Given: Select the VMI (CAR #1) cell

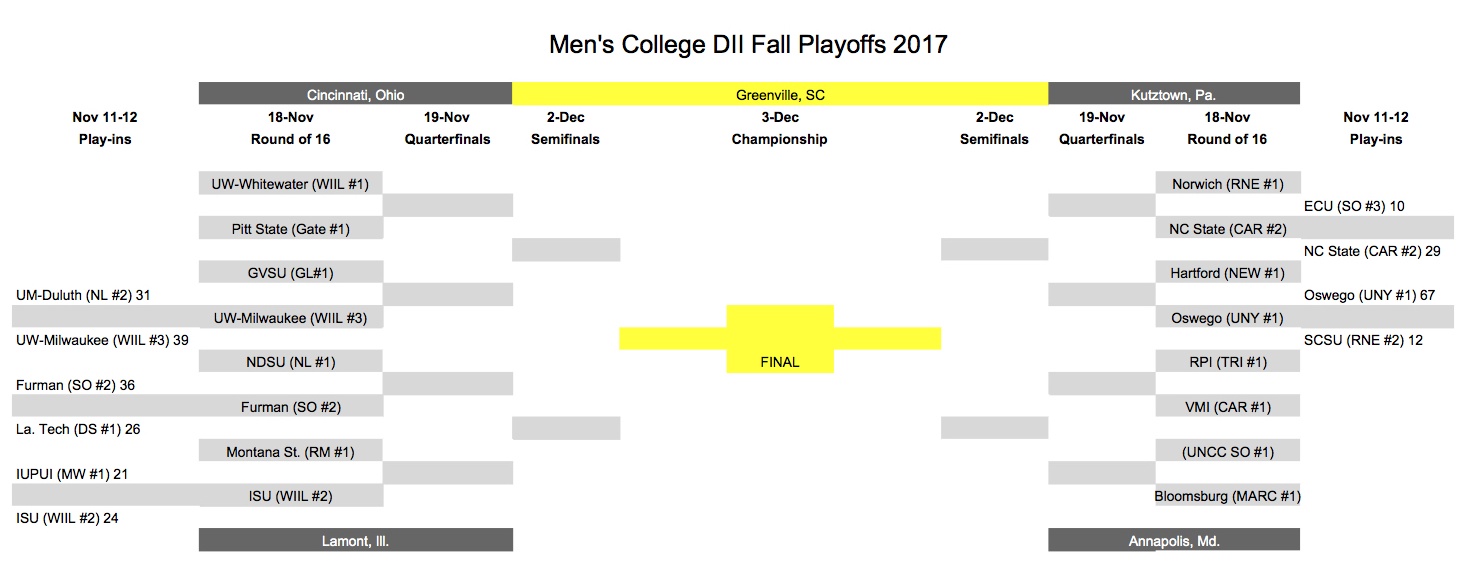Looking at the screenshot, I should [x=1228, y=407].
